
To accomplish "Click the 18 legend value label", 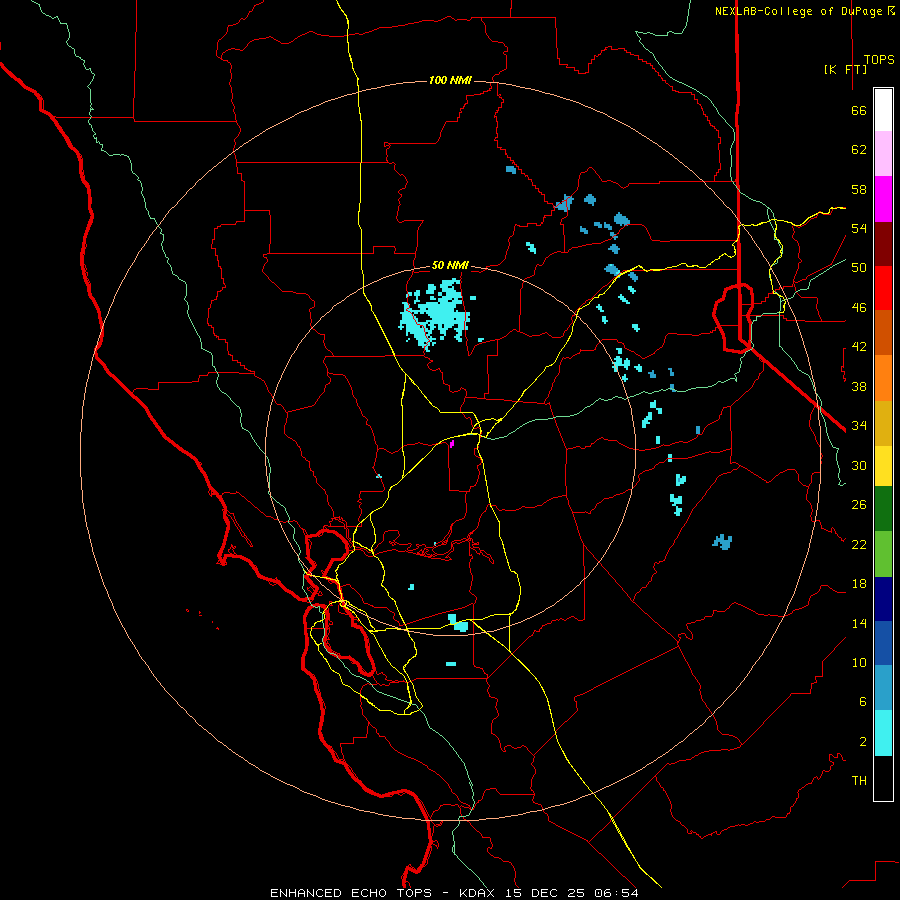I will [x=859, y=584].
